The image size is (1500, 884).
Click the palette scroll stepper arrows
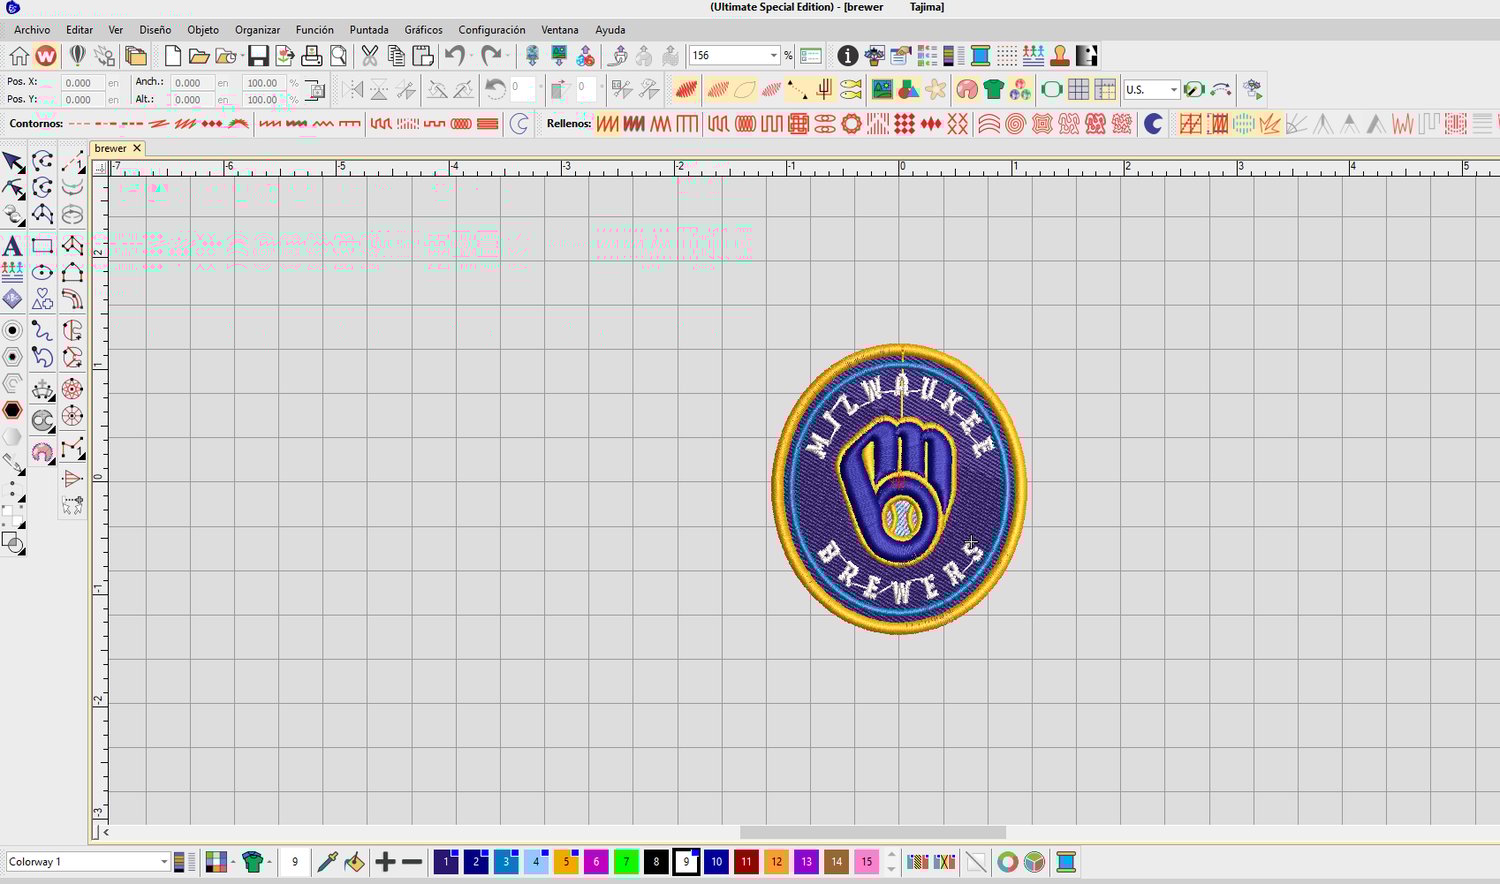tap(892, 862)
